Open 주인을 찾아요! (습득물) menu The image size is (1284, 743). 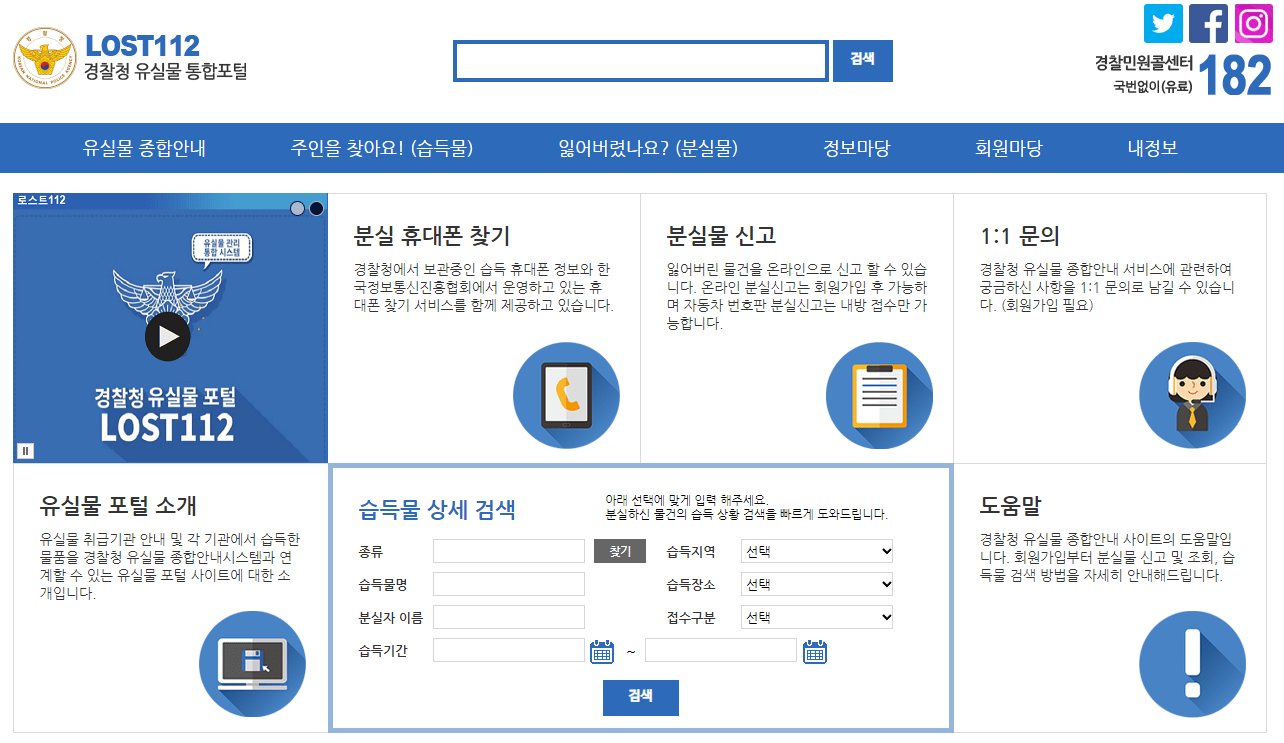click(381, 148)
